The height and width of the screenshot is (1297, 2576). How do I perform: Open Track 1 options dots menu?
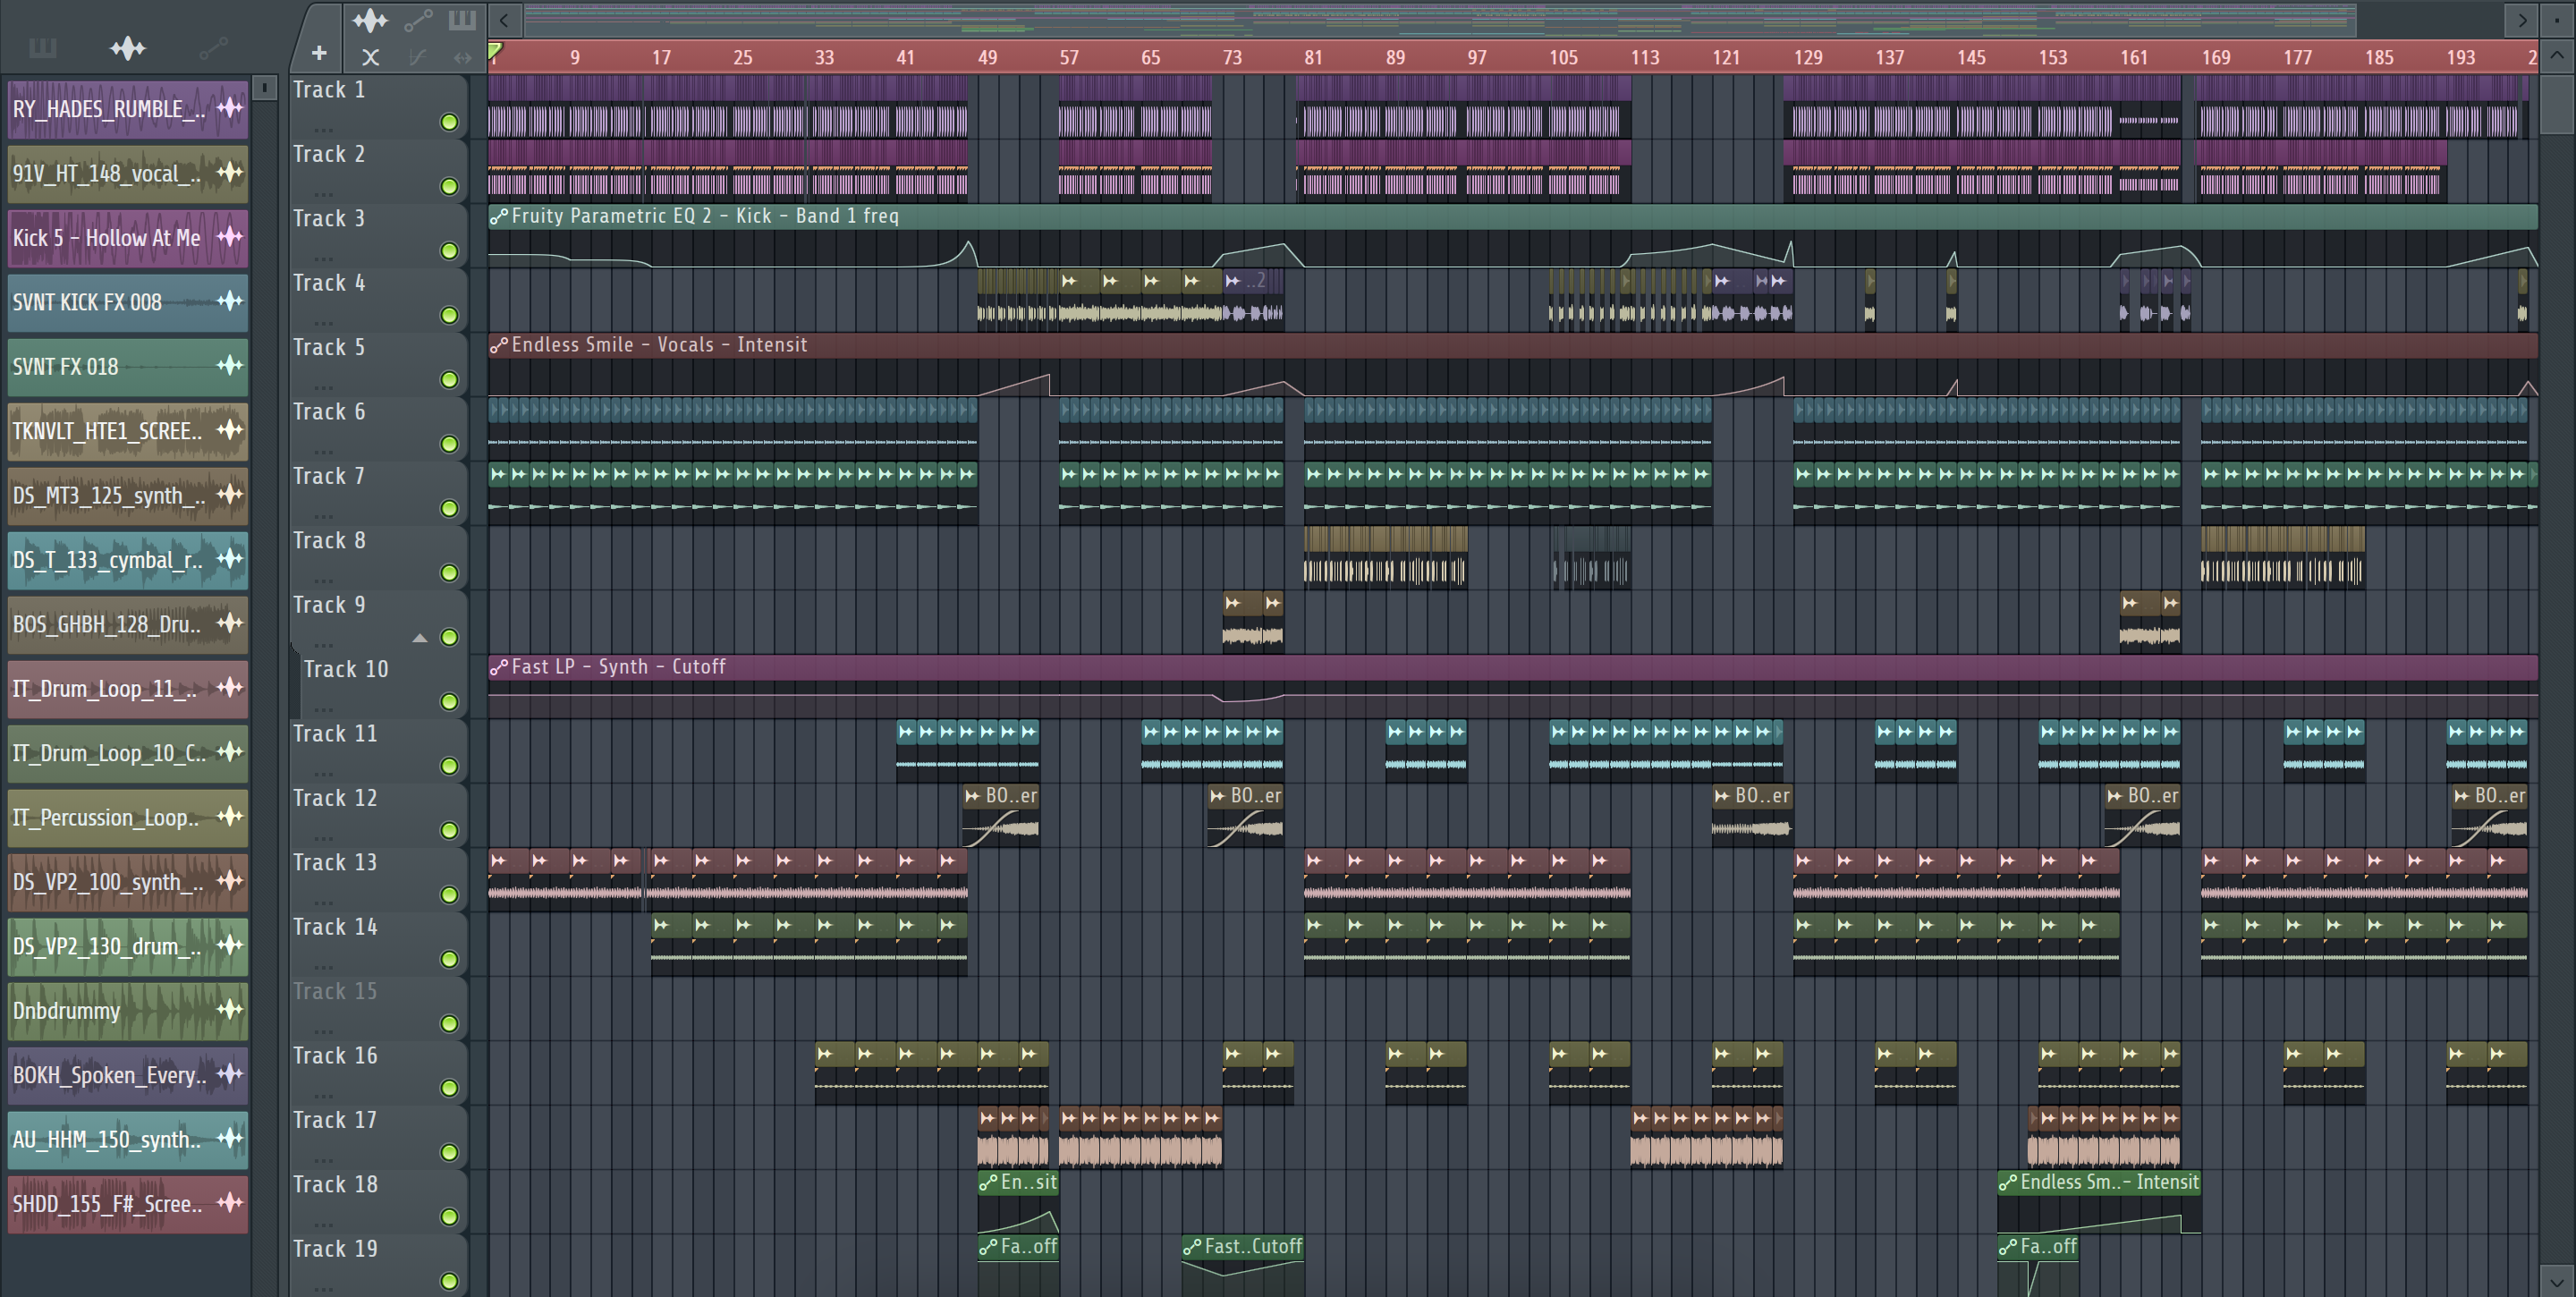pyautogui.click(x=322, y=130)
